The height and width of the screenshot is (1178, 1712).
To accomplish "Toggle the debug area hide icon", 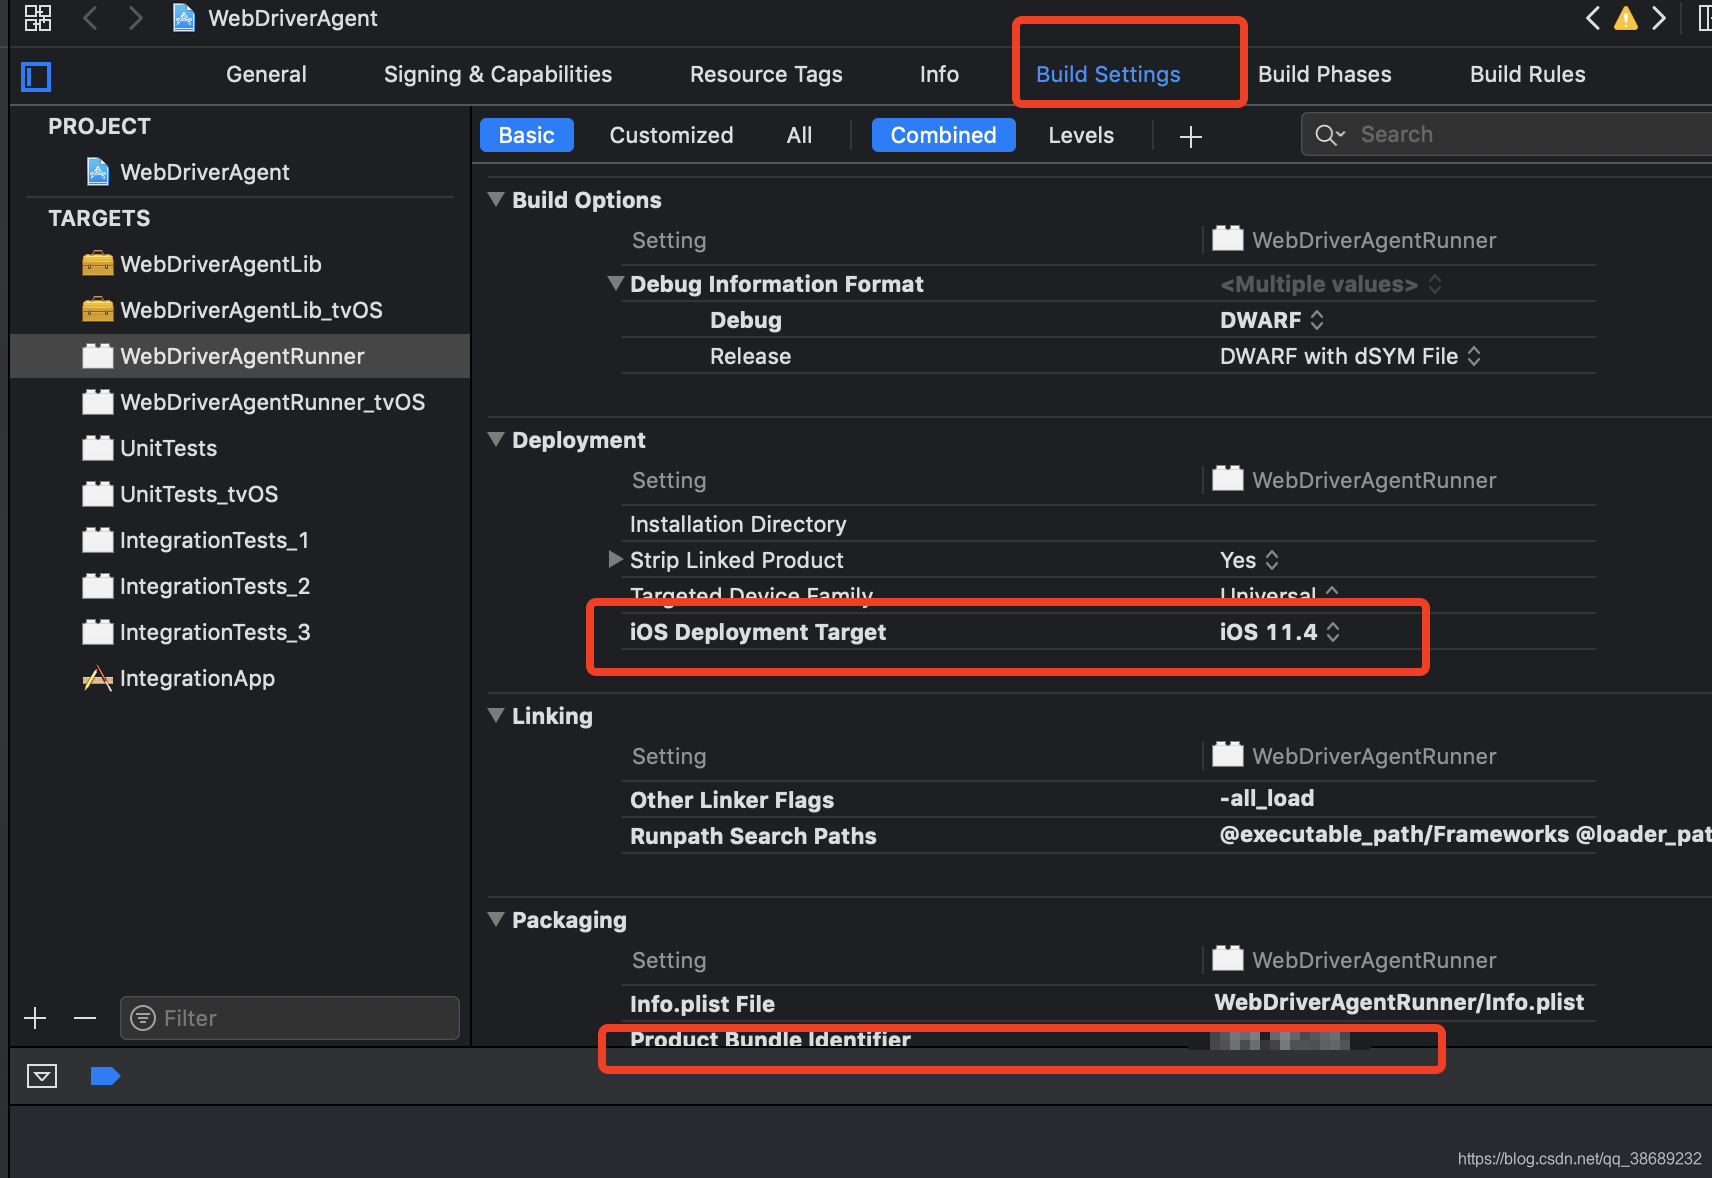I will (42, 1076).
